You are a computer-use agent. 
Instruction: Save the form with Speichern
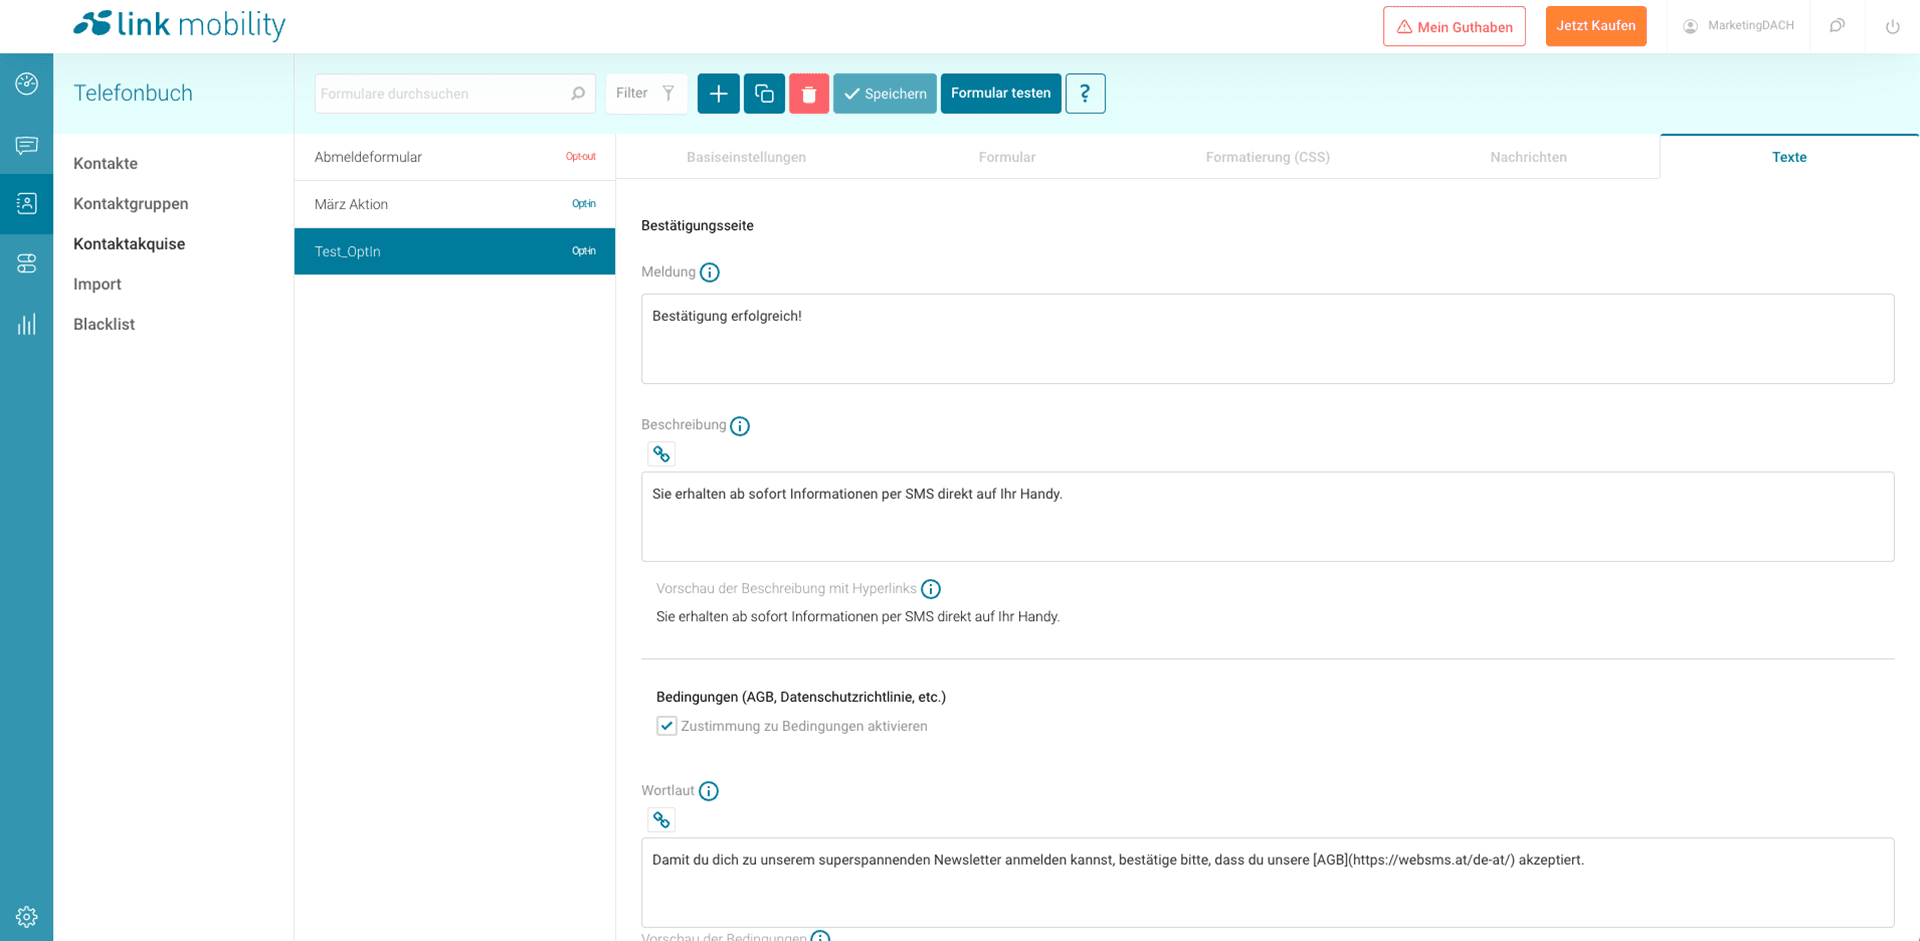point(885,93)
